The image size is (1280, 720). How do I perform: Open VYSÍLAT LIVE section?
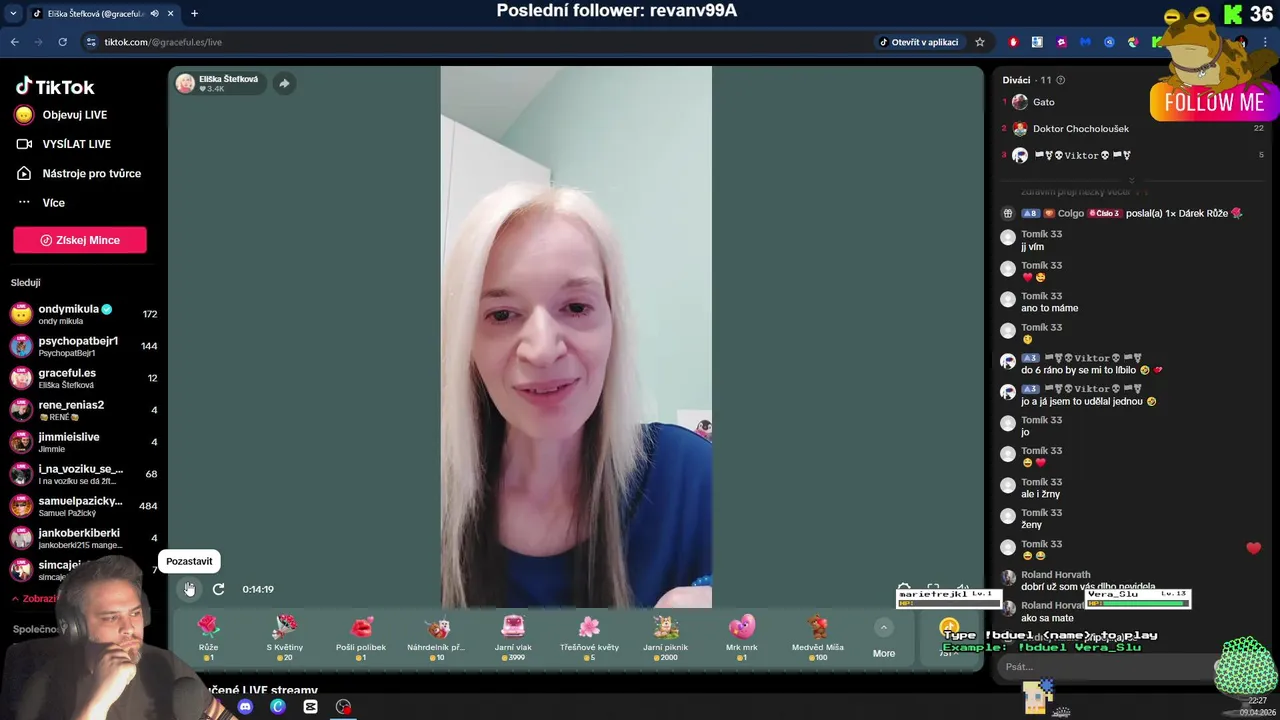pyautogui.click(x=64, y=144)
